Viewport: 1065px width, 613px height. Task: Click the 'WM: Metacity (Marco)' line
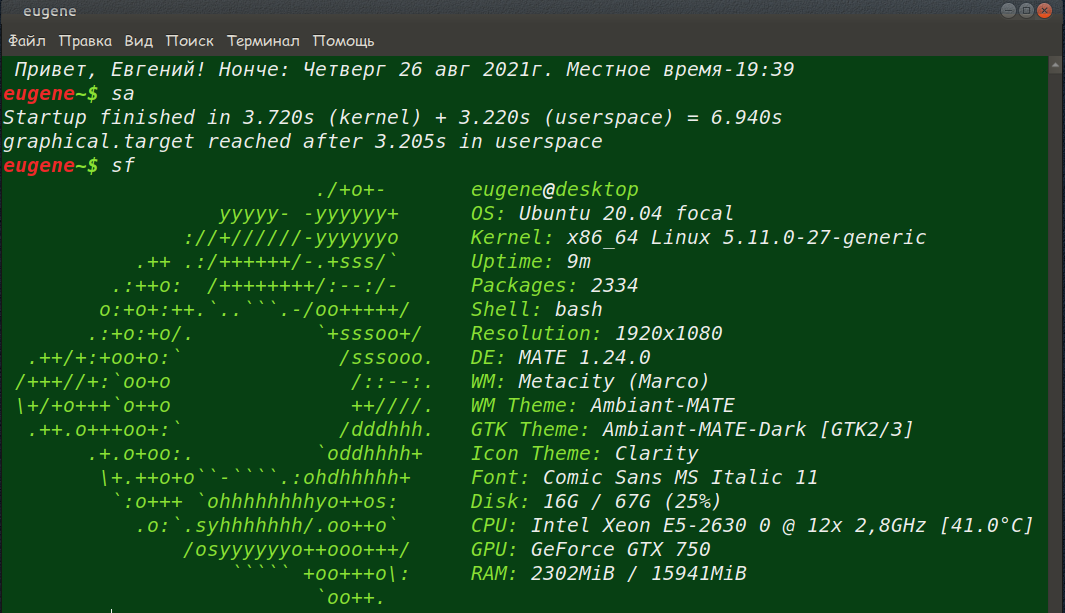pyautogui.click(x=590, y=382)
